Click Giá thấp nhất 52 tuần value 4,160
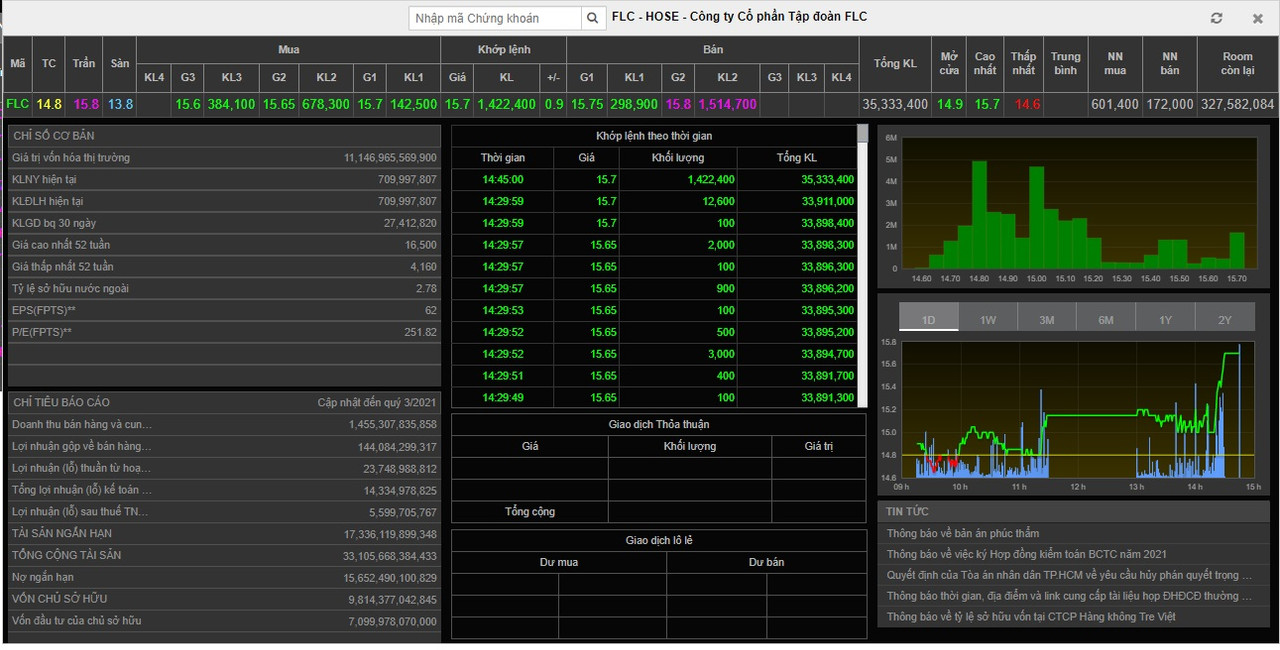Screen dimensions: 1280x650 tap(423, 267)
